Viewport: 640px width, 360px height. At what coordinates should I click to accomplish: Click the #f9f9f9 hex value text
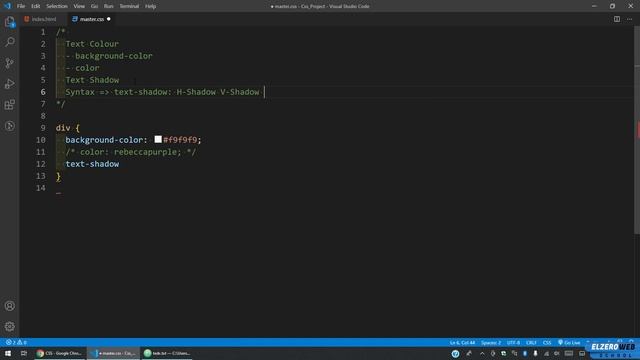coord(180,140)
